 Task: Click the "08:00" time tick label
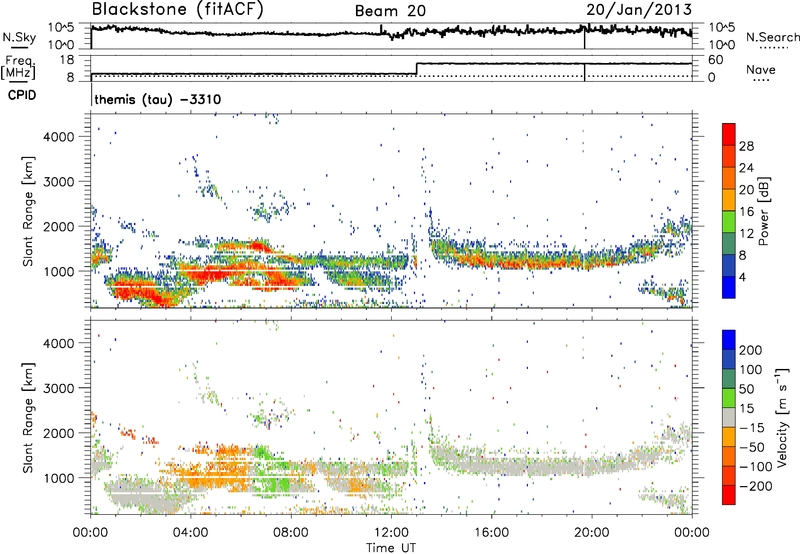pos(291,533)
